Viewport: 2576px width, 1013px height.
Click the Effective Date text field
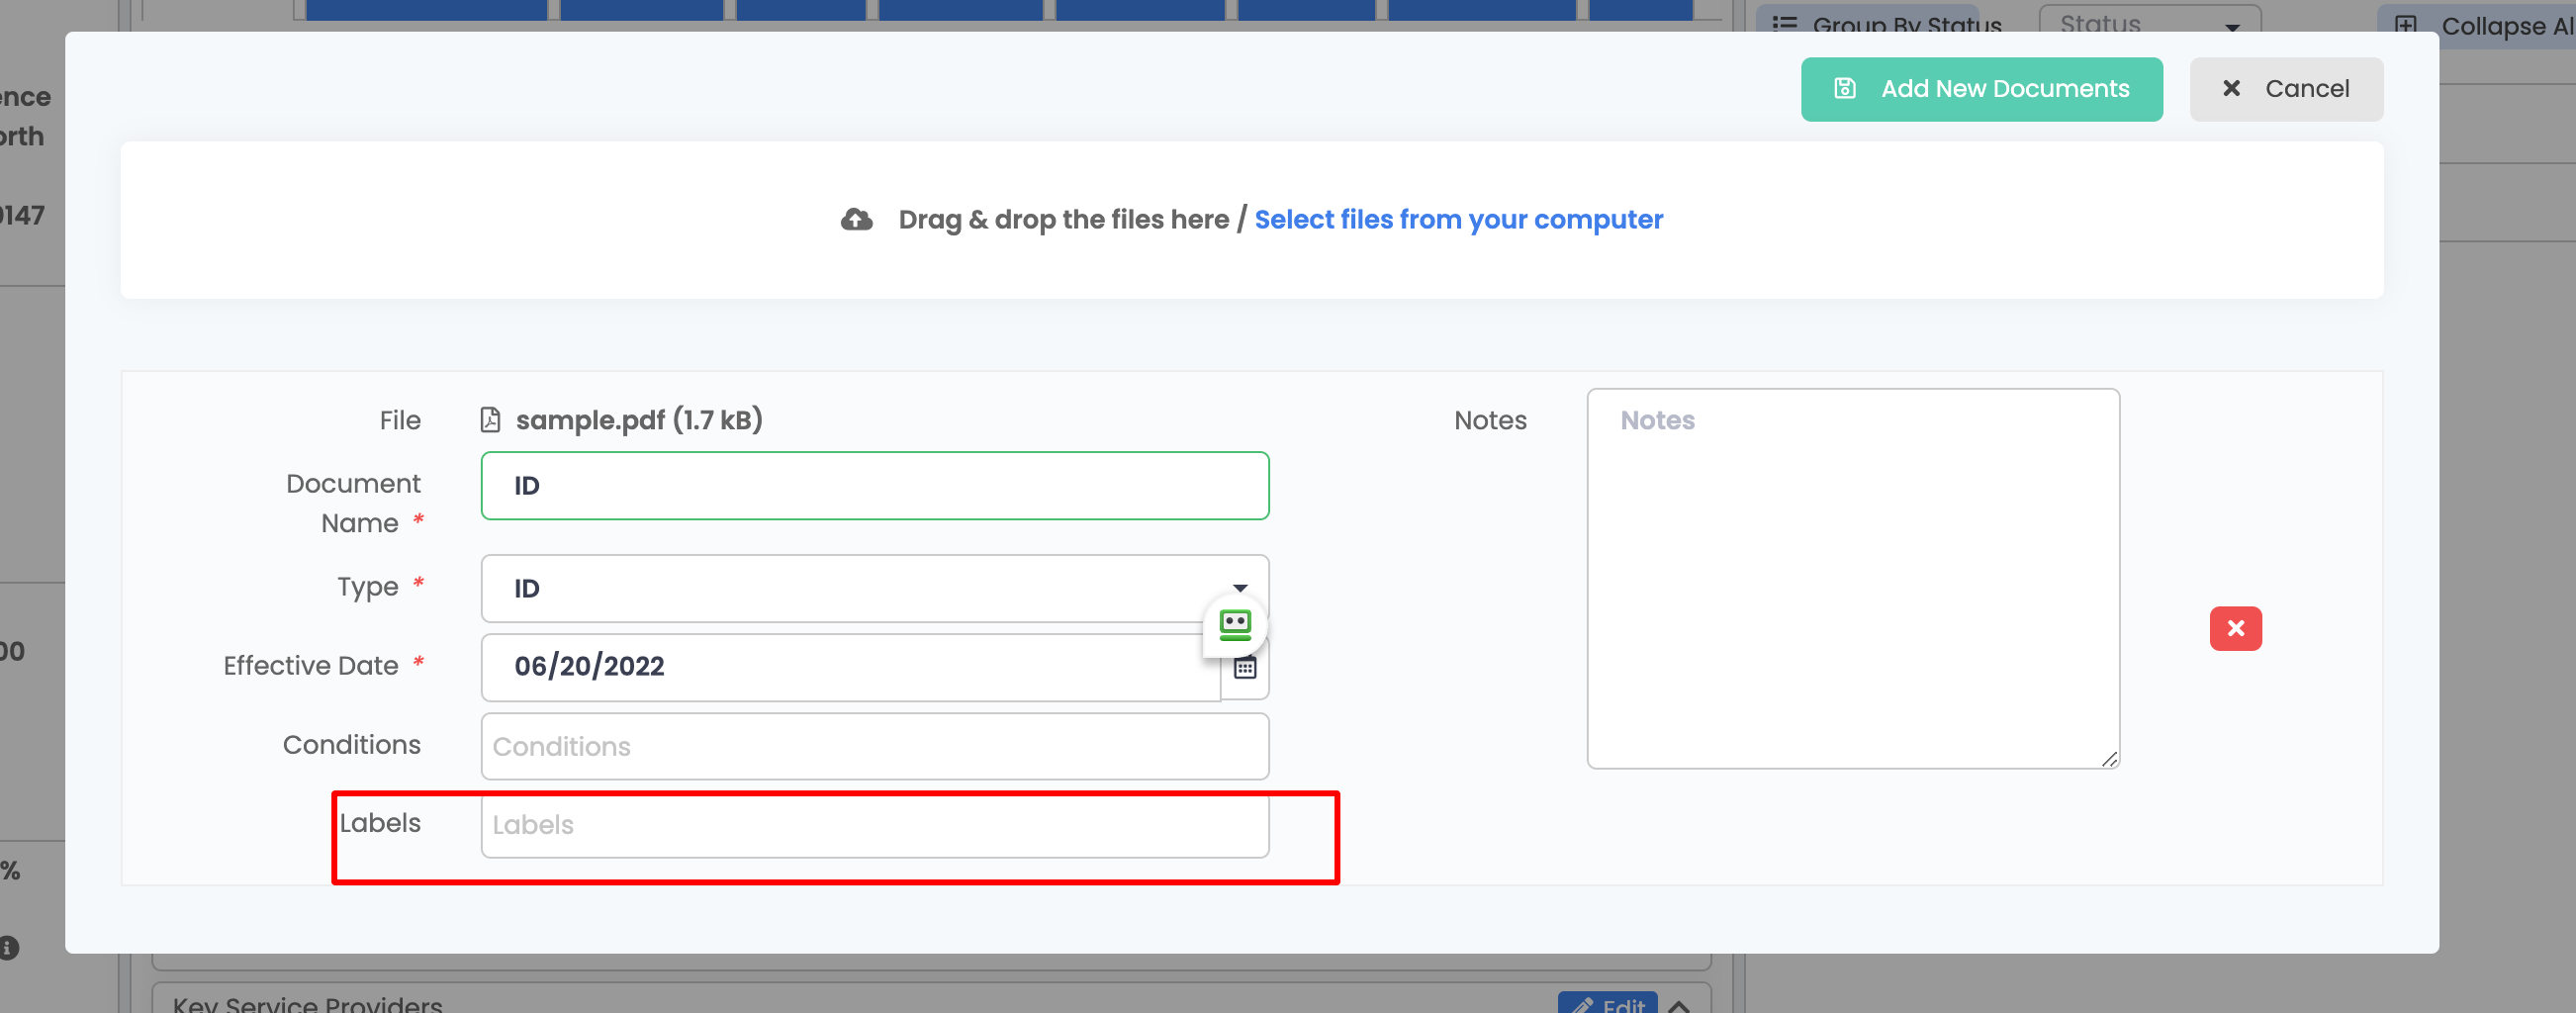tap(850, 667)
